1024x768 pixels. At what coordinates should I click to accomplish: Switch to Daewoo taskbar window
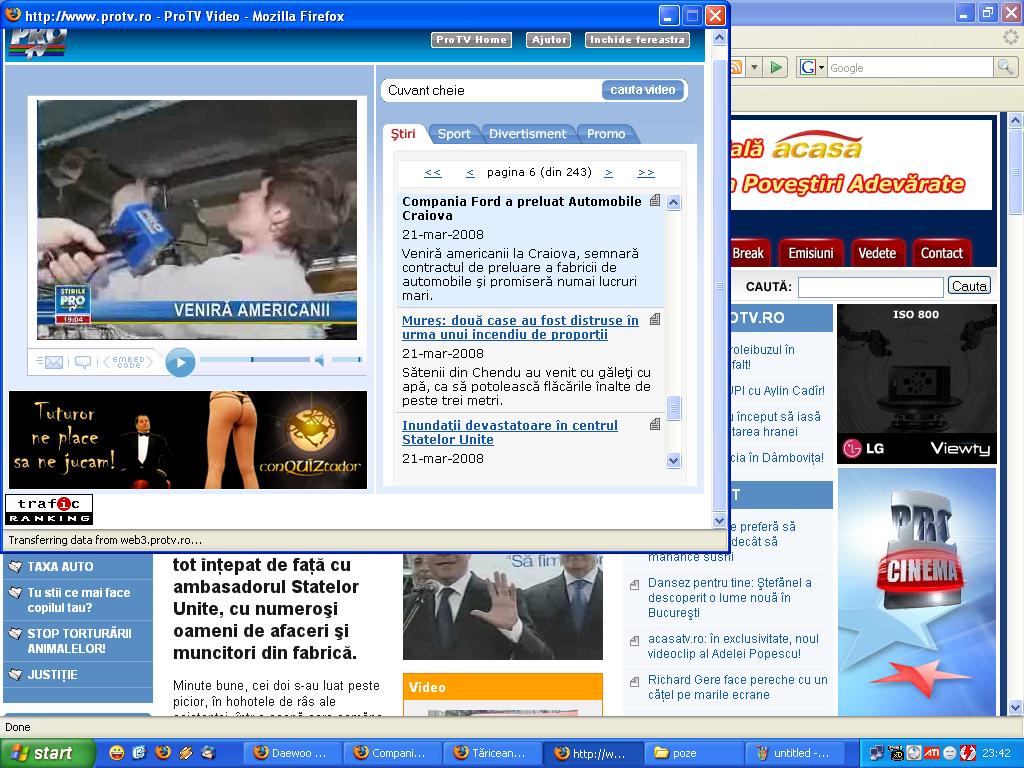(292, 753)
